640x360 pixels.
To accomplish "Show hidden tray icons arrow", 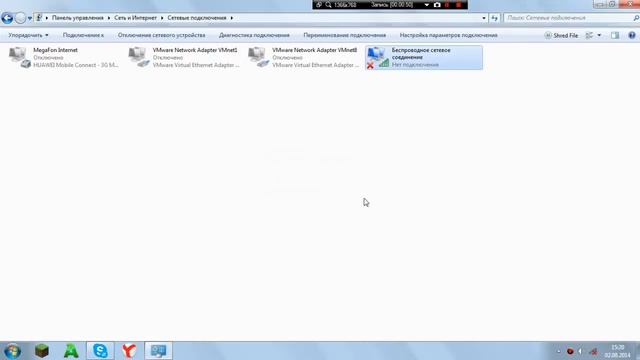I will click(x=559, y=351).
